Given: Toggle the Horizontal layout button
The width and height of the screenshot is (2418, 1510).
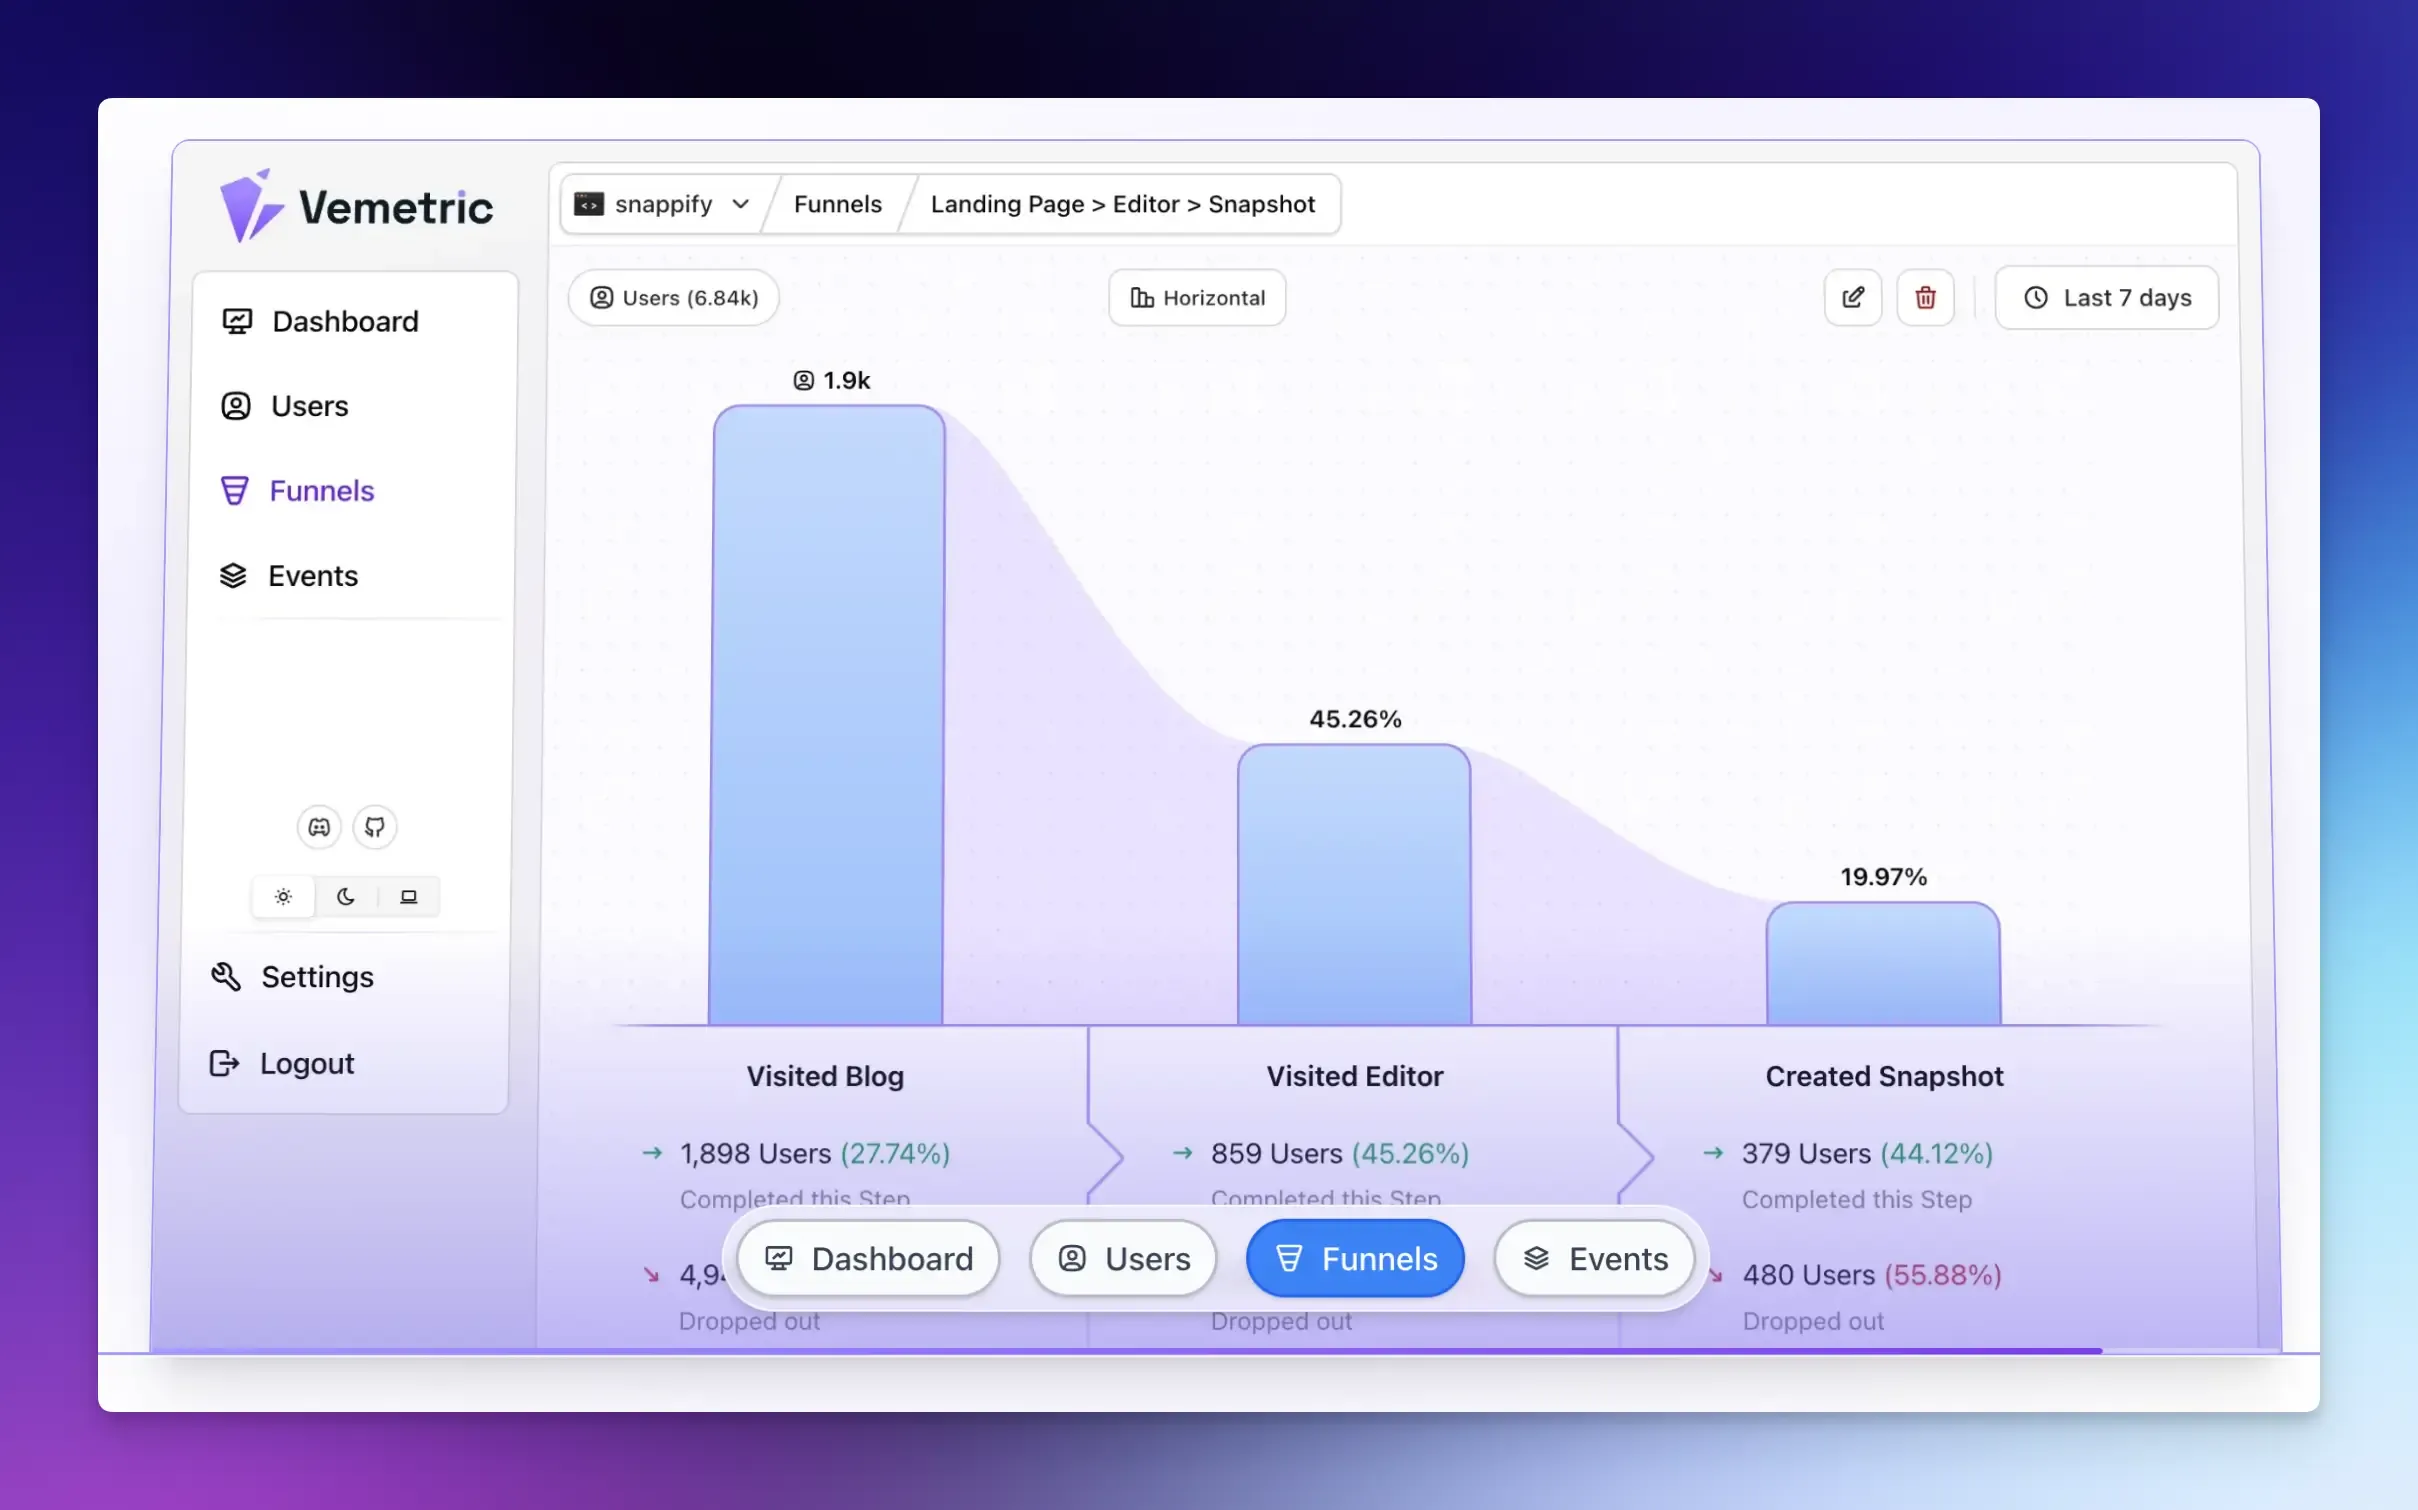Looking at the screenshot, I should [1197, 298].
